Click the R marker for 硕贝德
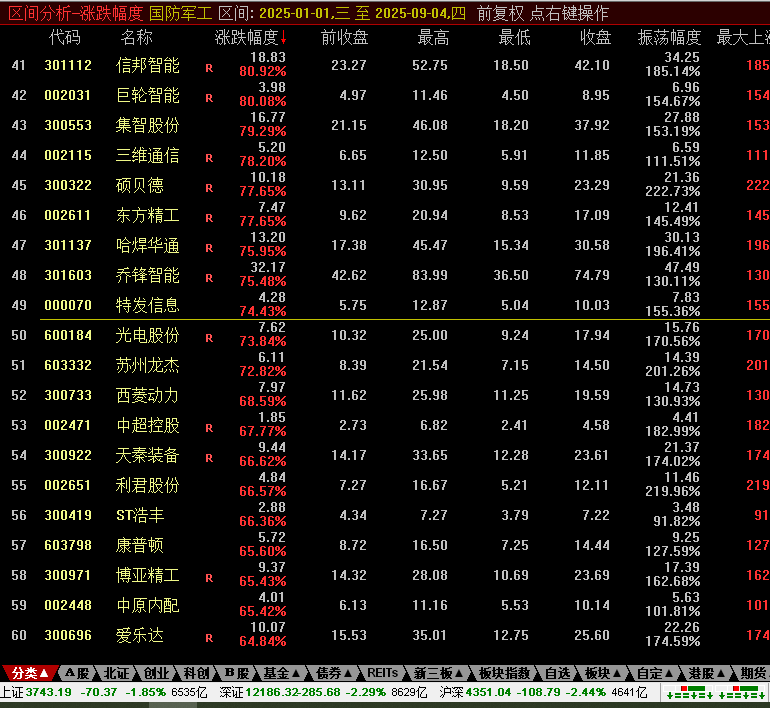This screenshot has height=708, width=770. click(209, 188)
